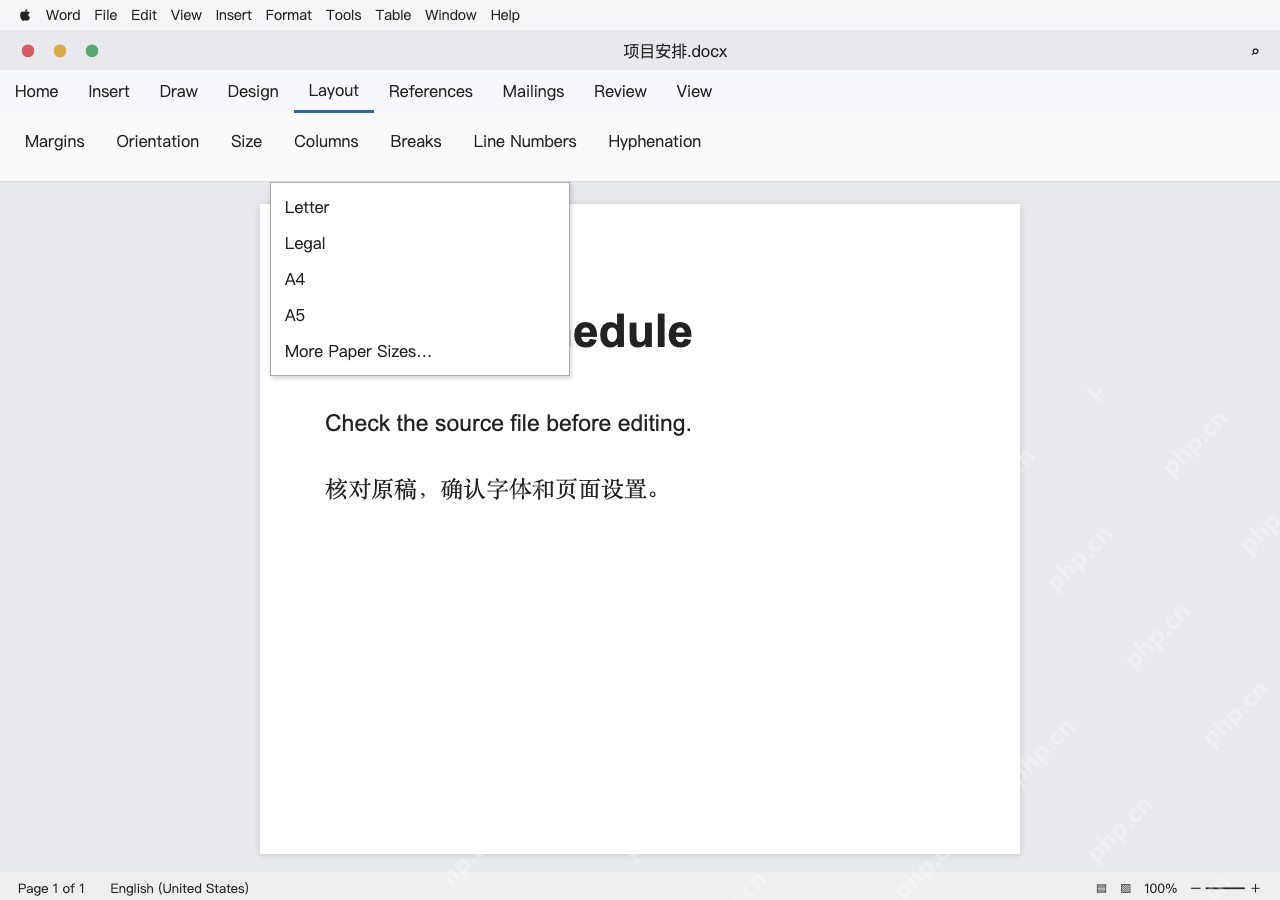Viewport: 1280px width, 900px height.
Task: Open the Edit menu in menu bar
Action: pyautogui.click(x=144, y=15)
